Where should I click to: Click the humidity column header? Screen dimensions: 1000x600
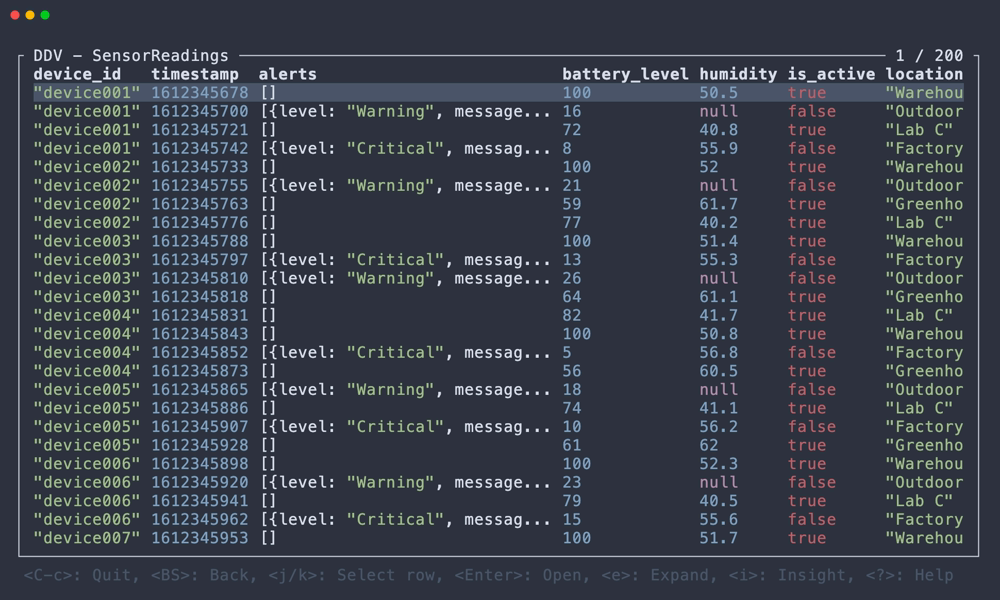(738, 75)
